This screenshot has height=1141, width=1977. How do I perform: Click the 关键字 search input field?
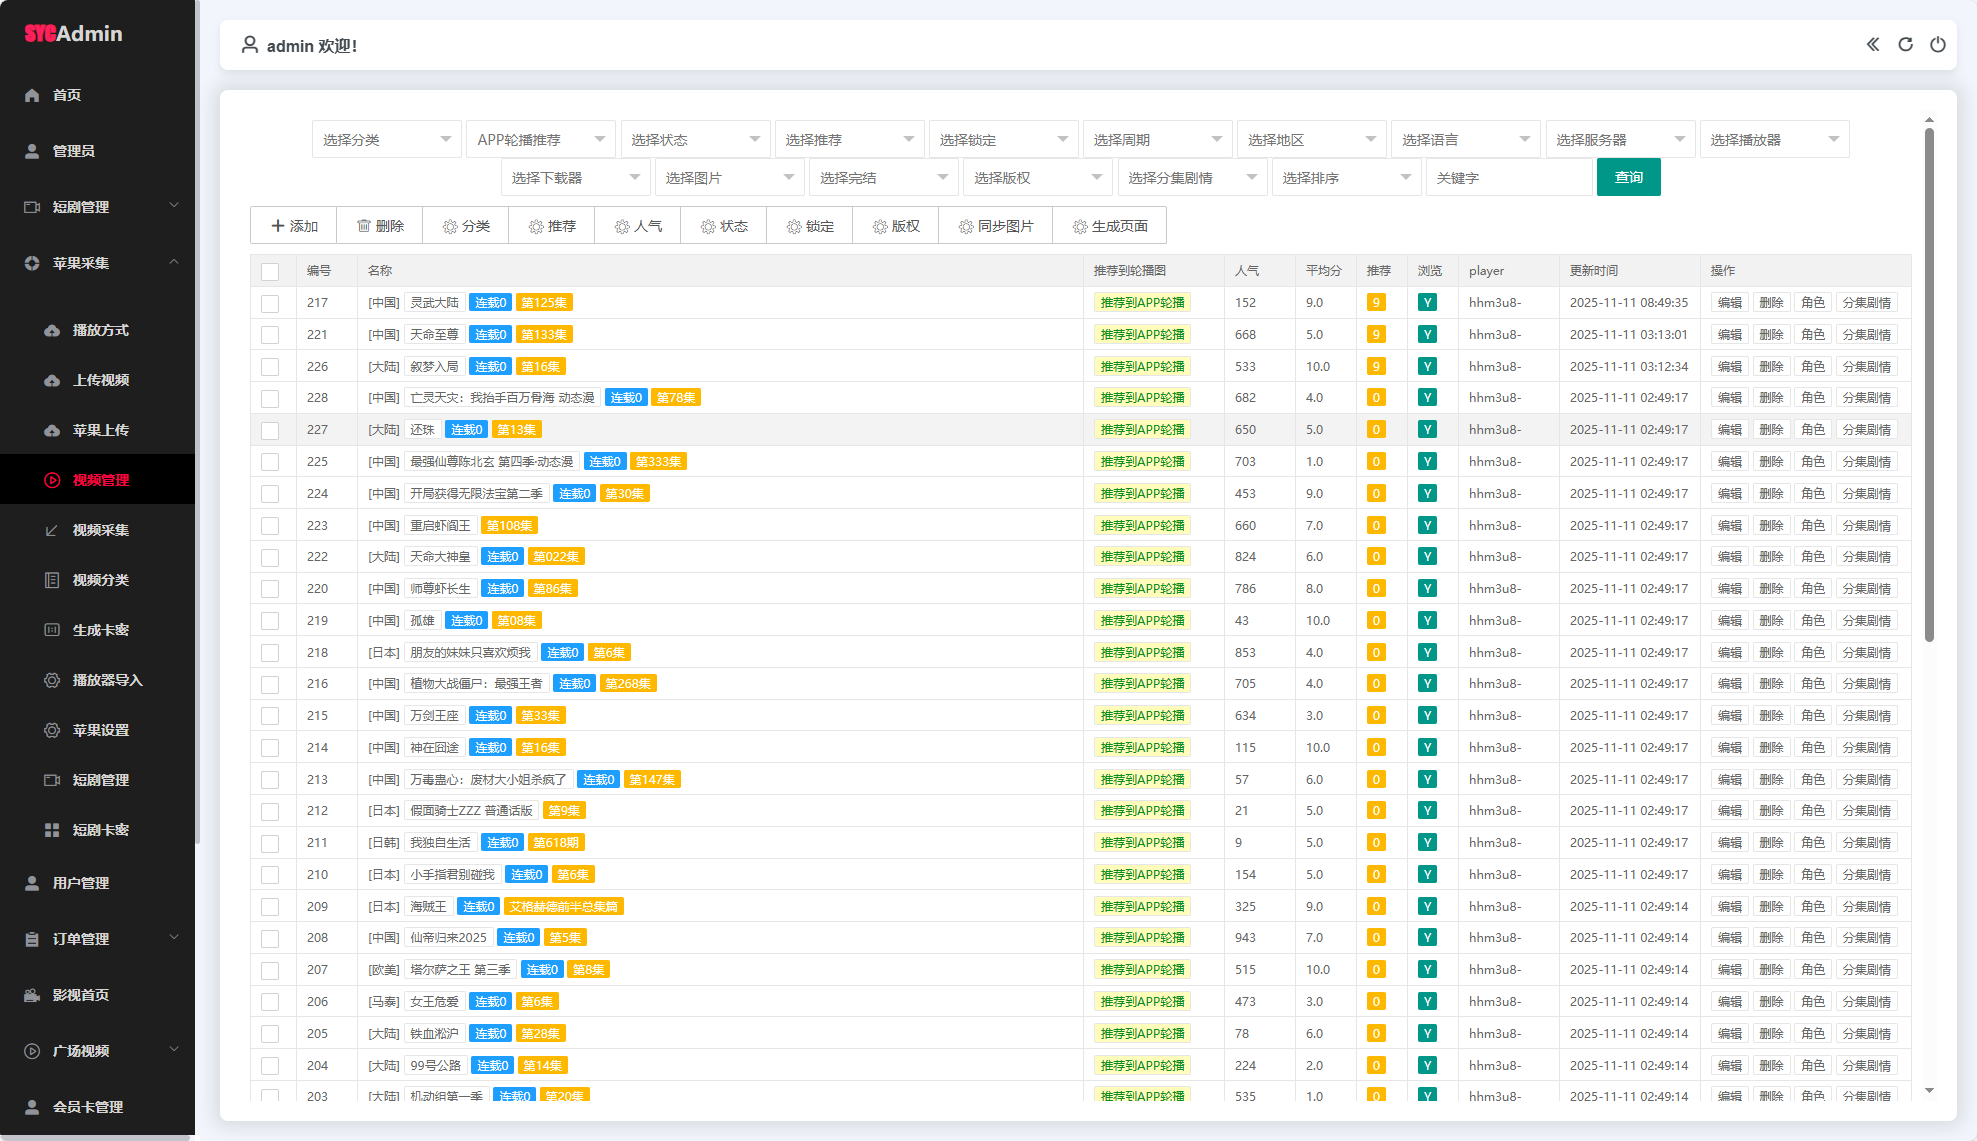click(1507, 177)
